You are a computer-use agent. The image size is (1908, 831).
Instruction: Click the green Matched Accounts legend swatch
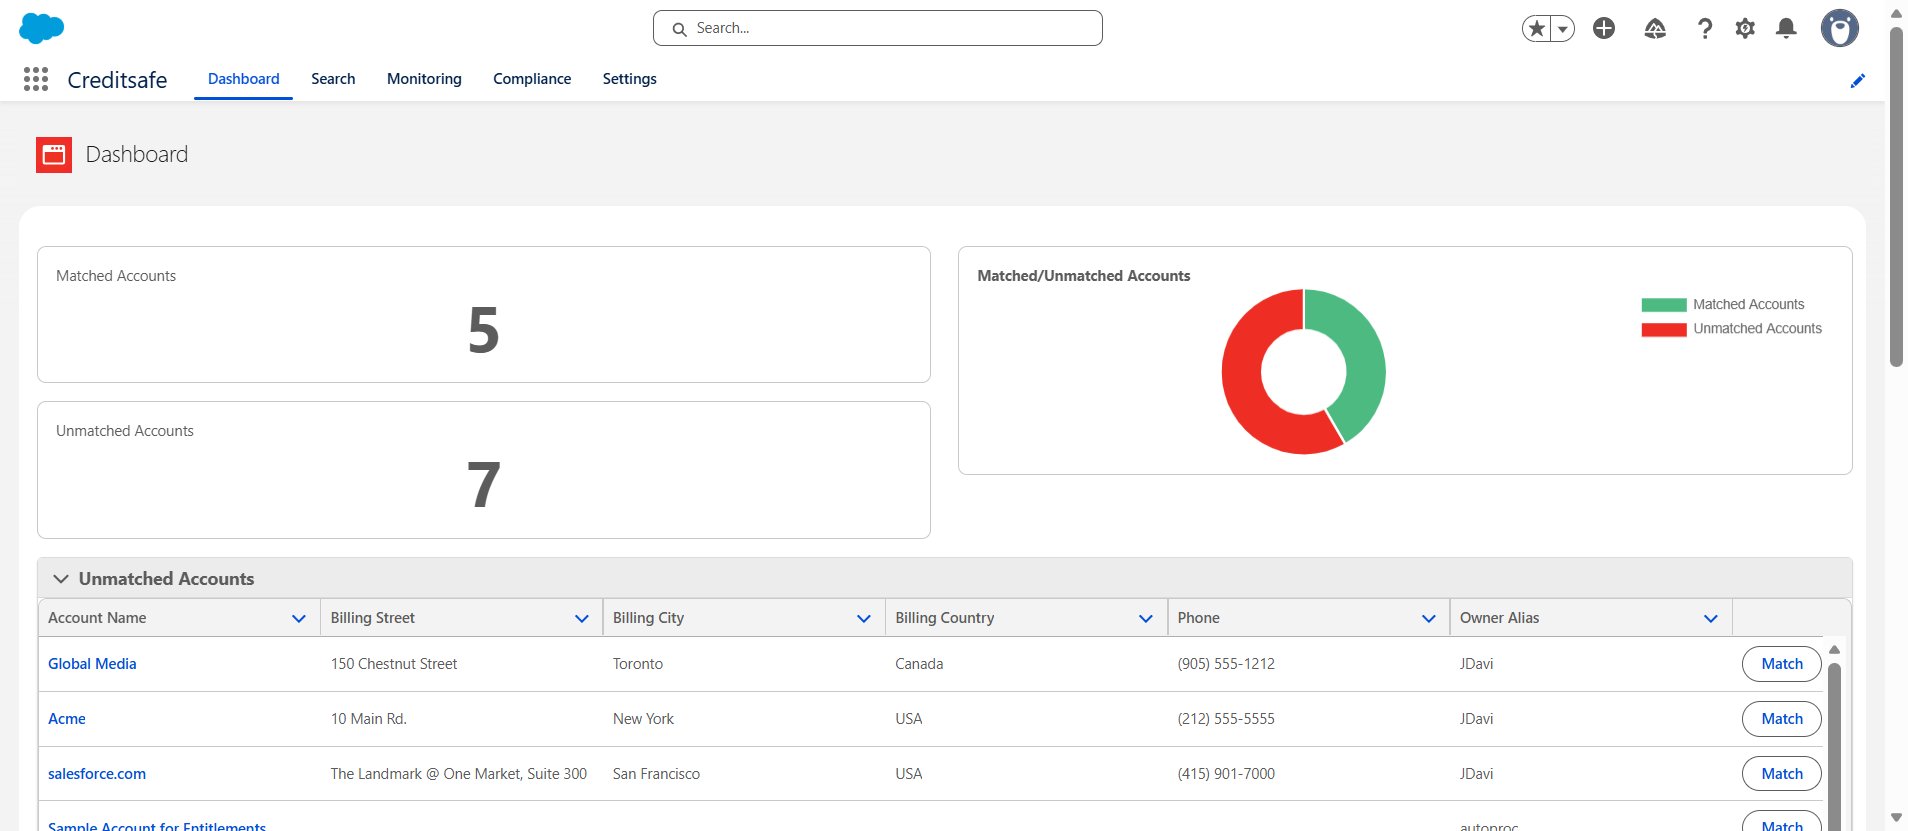1664,305
